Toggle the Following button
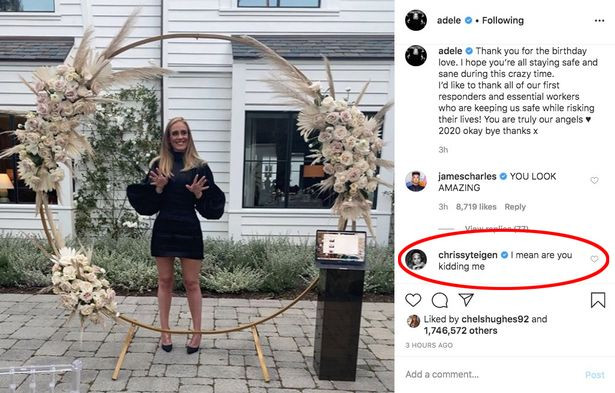This screenshot has height=393, width=615. (502, 20)
